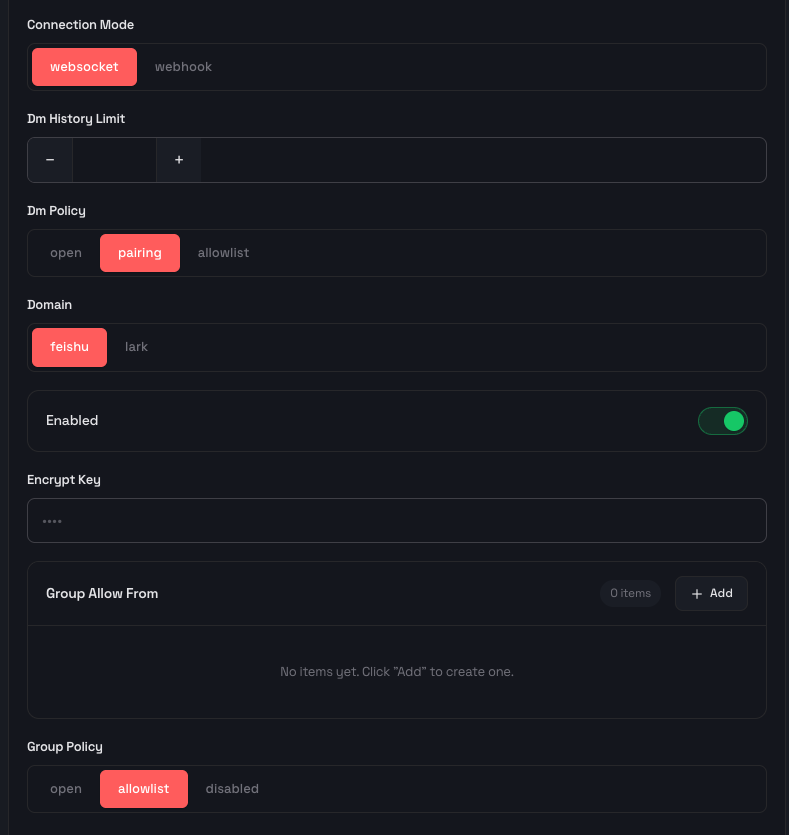Image resolution: width=789 pixels, height=835 pixels.
Task: Select websocket connection mode
Action: click(x=84, y=67)
